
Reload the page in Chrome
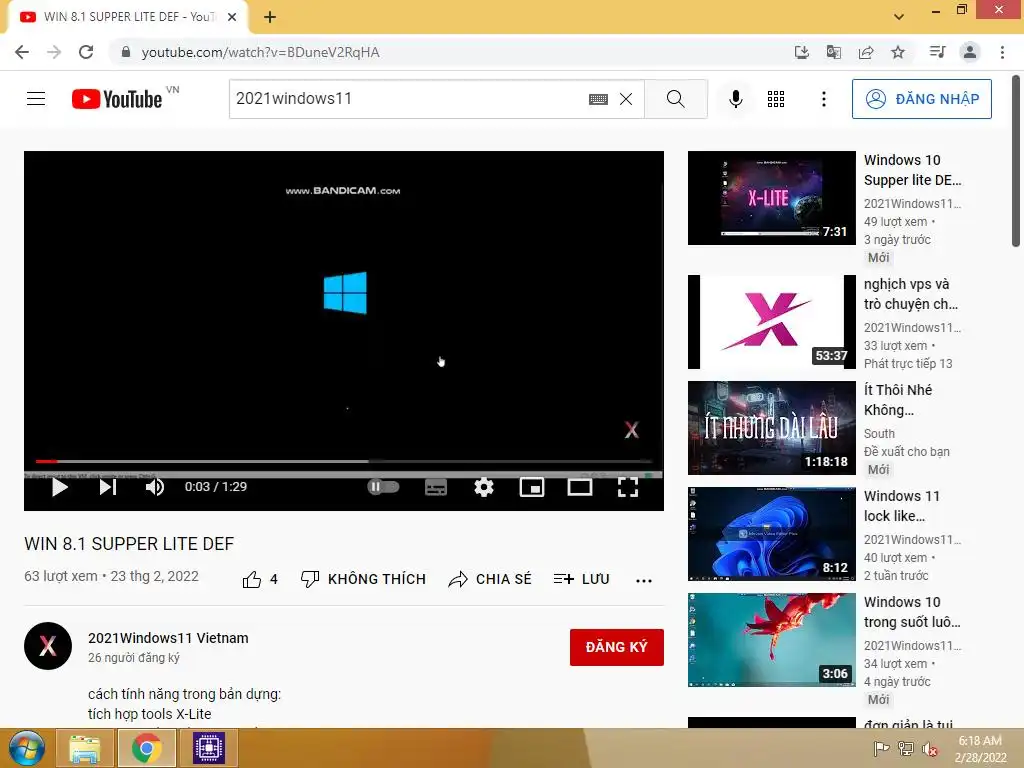click(x=86, y=52)
